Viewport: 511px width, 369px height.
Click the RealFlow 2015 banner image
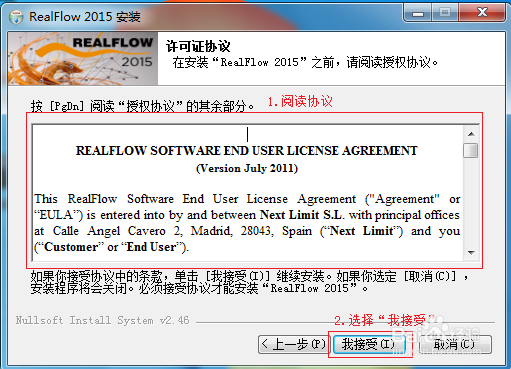click(x=83, y=58)
